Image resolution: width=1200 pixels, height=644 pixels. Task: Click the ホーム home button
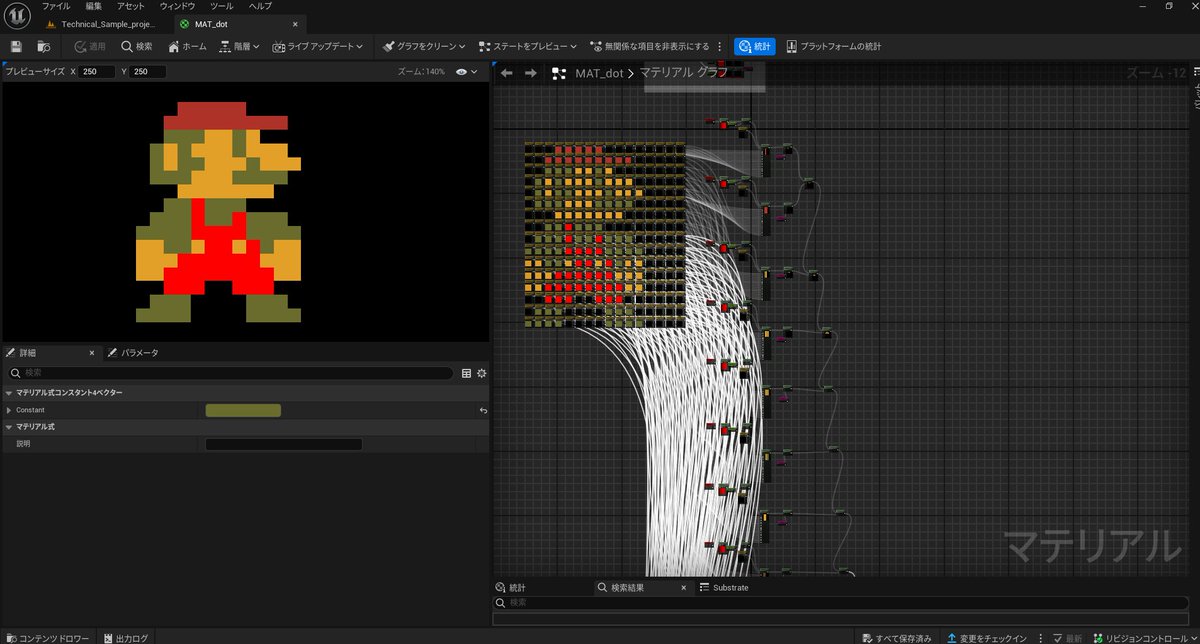188,46
